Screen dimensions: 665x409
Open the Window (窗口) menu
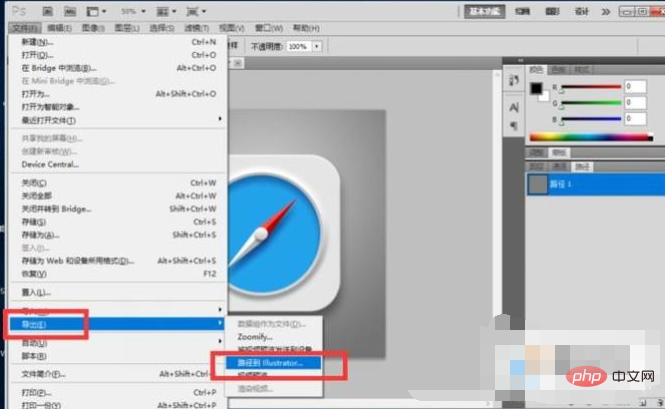point(269,28)
